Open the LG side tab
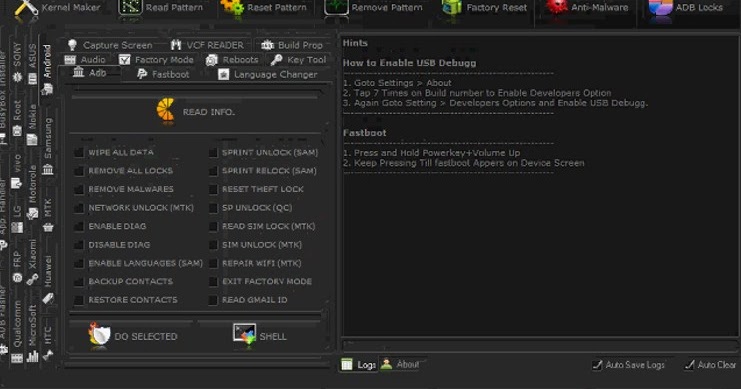The image size is (741, 389). [x=17, y=219]
